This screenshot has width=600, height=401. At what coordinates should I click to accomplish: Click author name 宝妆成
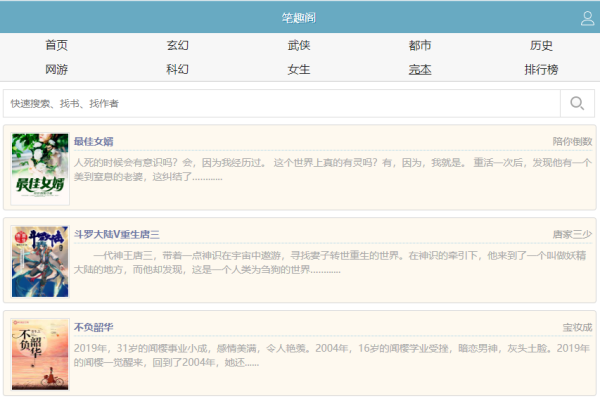point(577,327)
